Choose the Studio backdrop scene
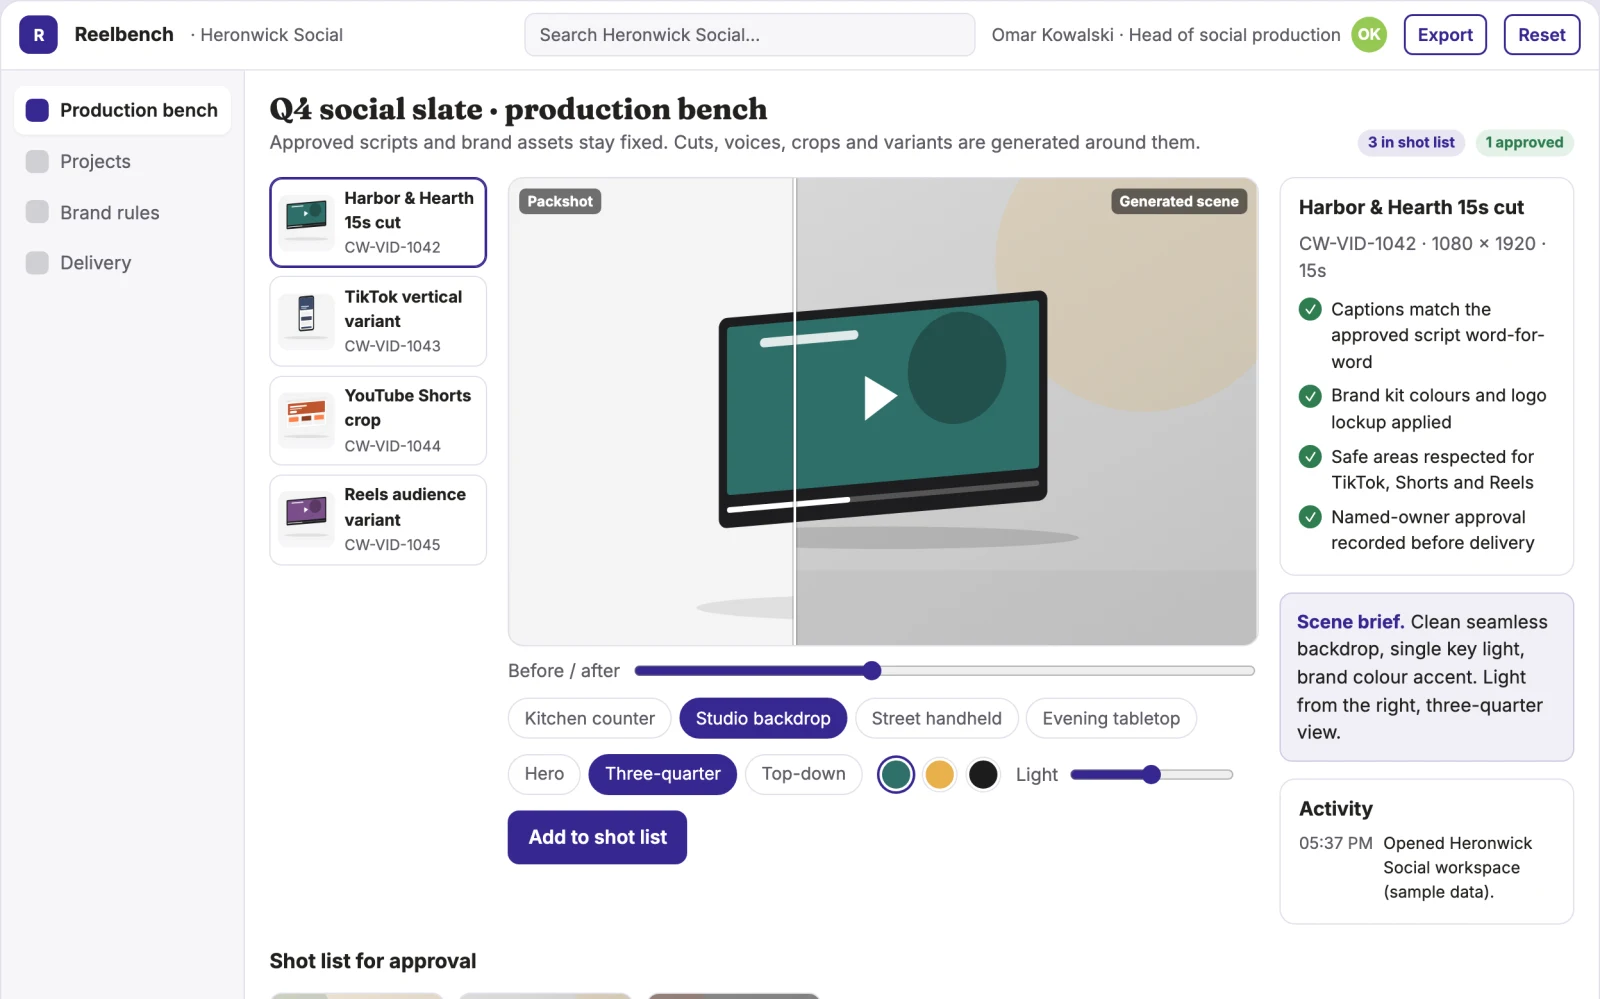 tap(763, 718)
